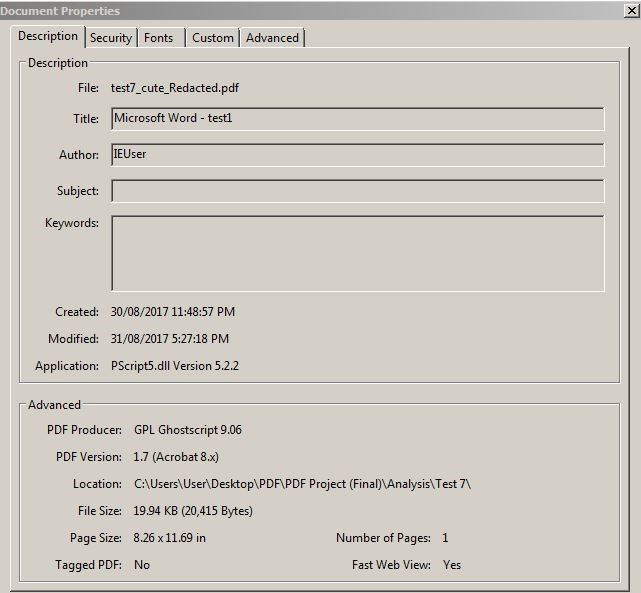Click the Keywords: label
641x593 pixels.
(72, 223)
